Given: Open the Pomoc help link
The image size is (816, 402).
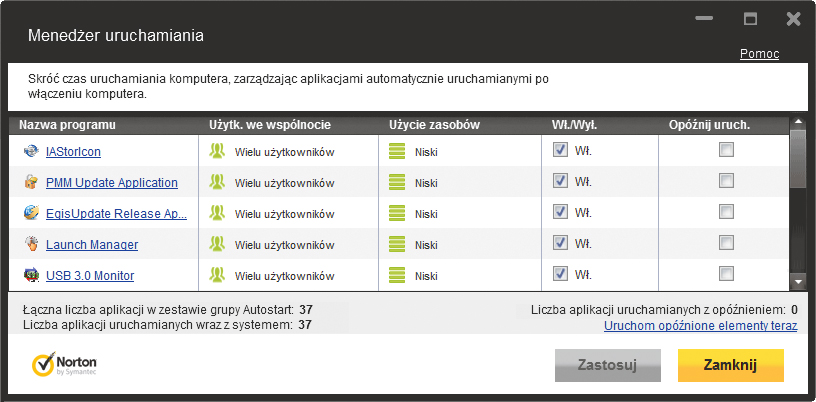Looking at the screenshot, I should tap(759, 54).
